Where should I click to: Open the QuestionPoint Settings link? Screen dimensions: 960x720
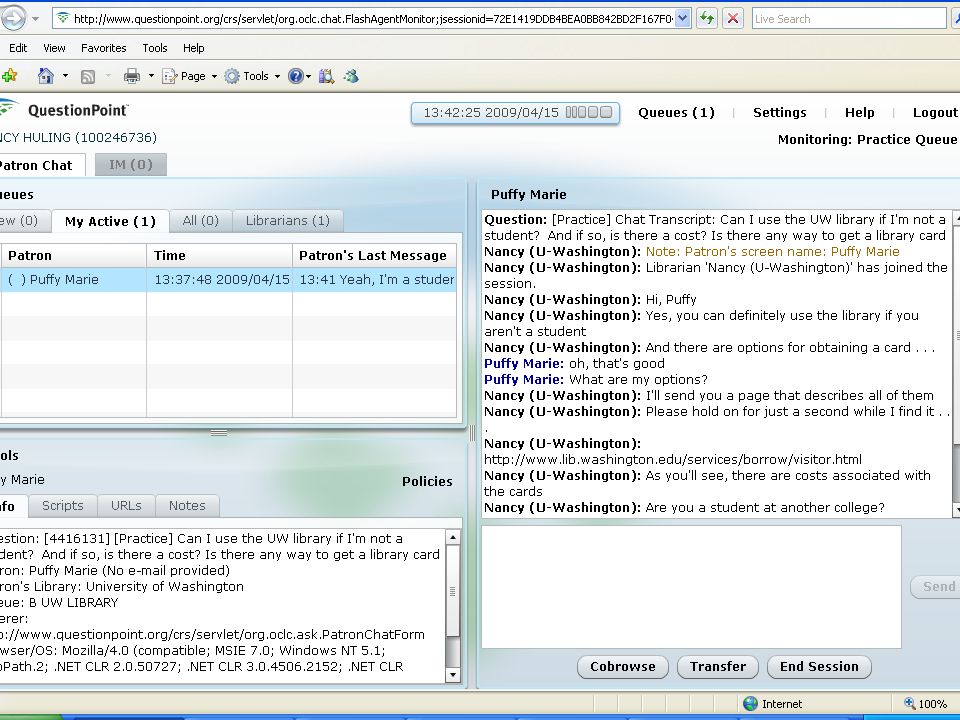click(x=779, y=113)
